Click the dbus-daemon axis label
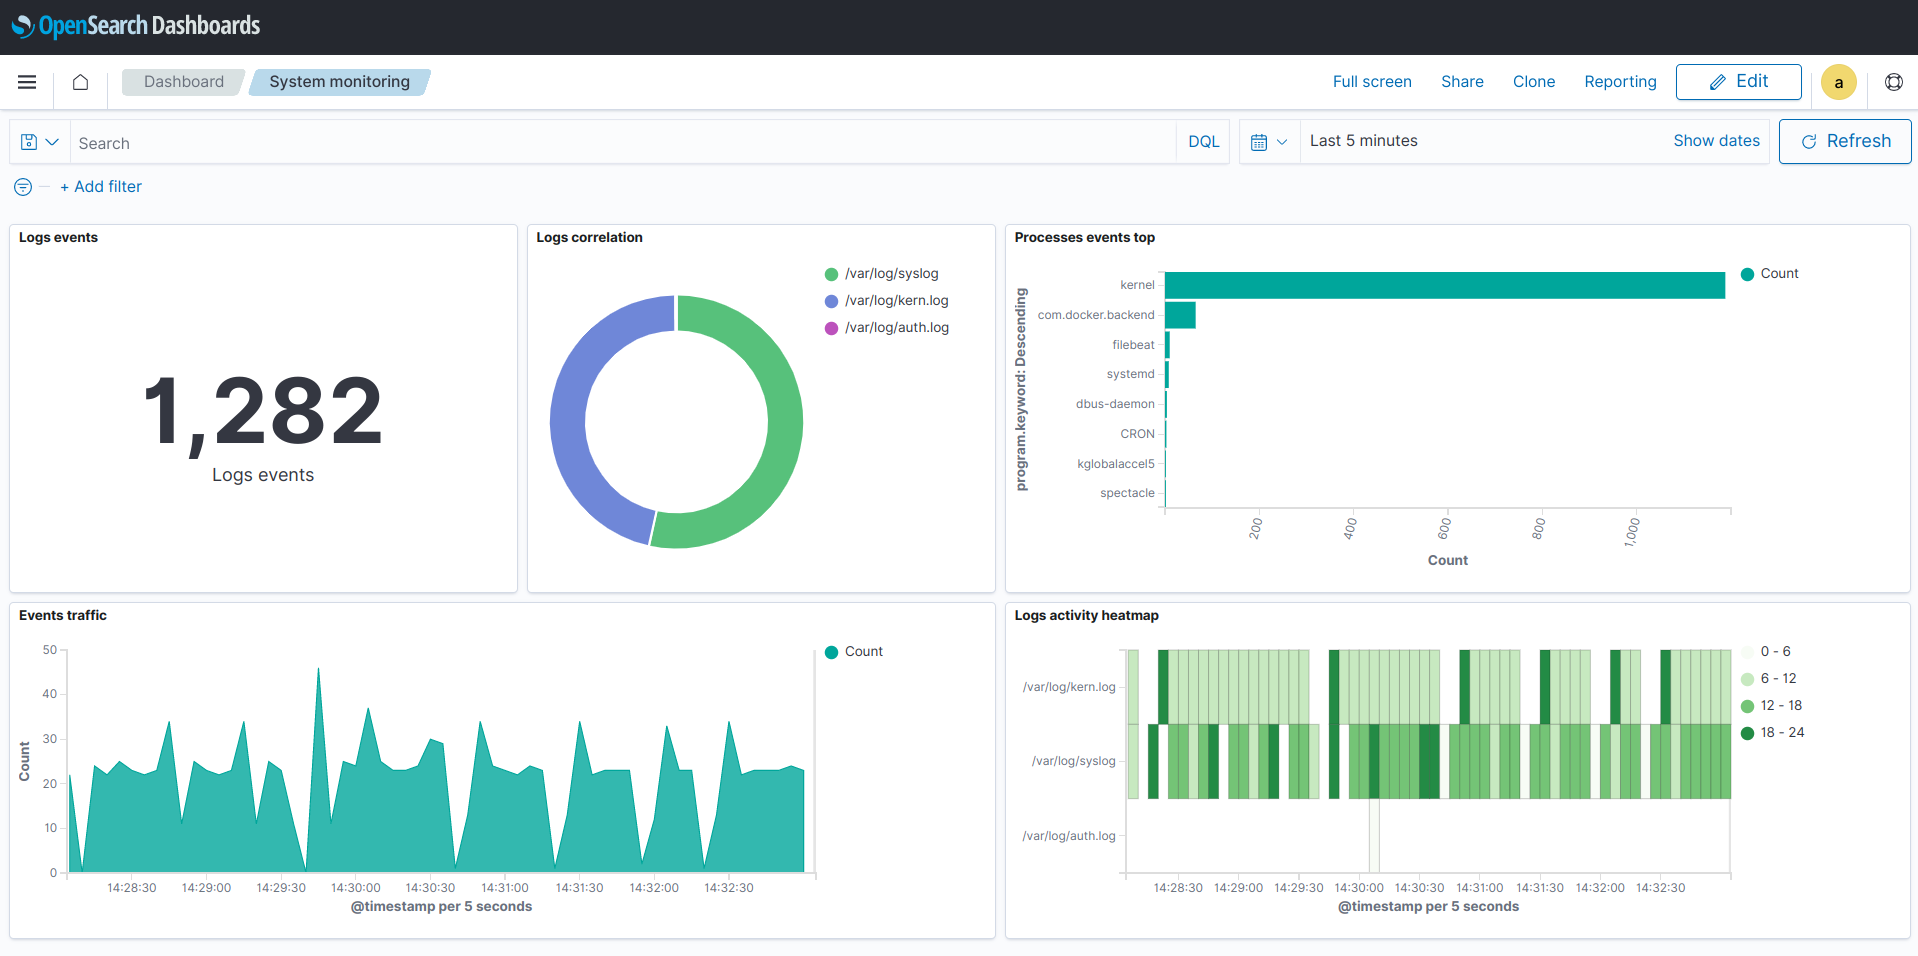The height and width of the screenshot is (956, 1918). pyautogui.click(x=1115, y=404)
